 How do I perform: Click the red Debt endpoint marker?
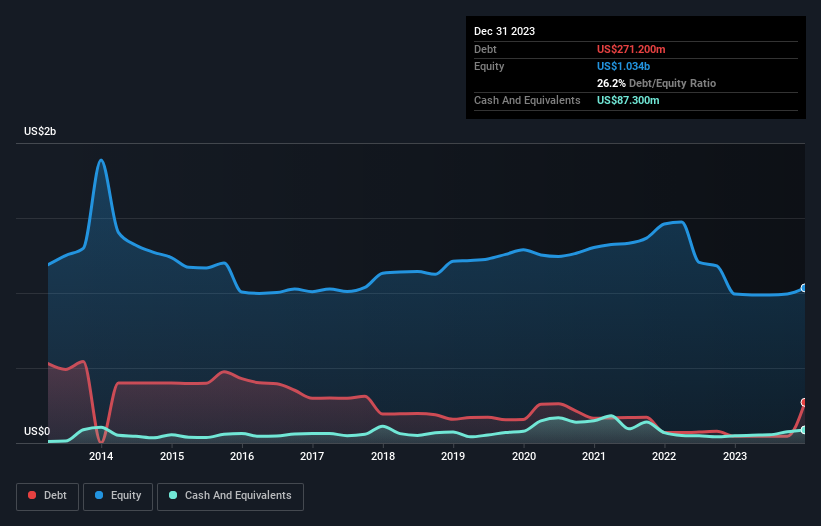coord(805,402)
